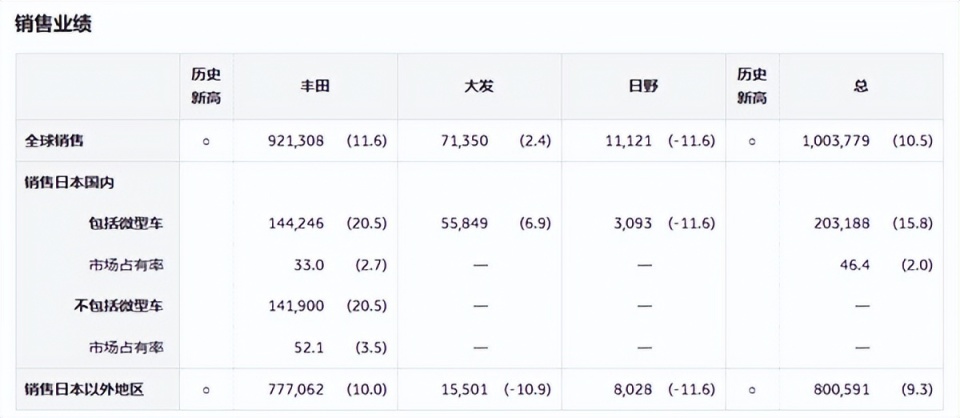
Task: Click the 141,900 Toyota cell
Action: (296, 305)
